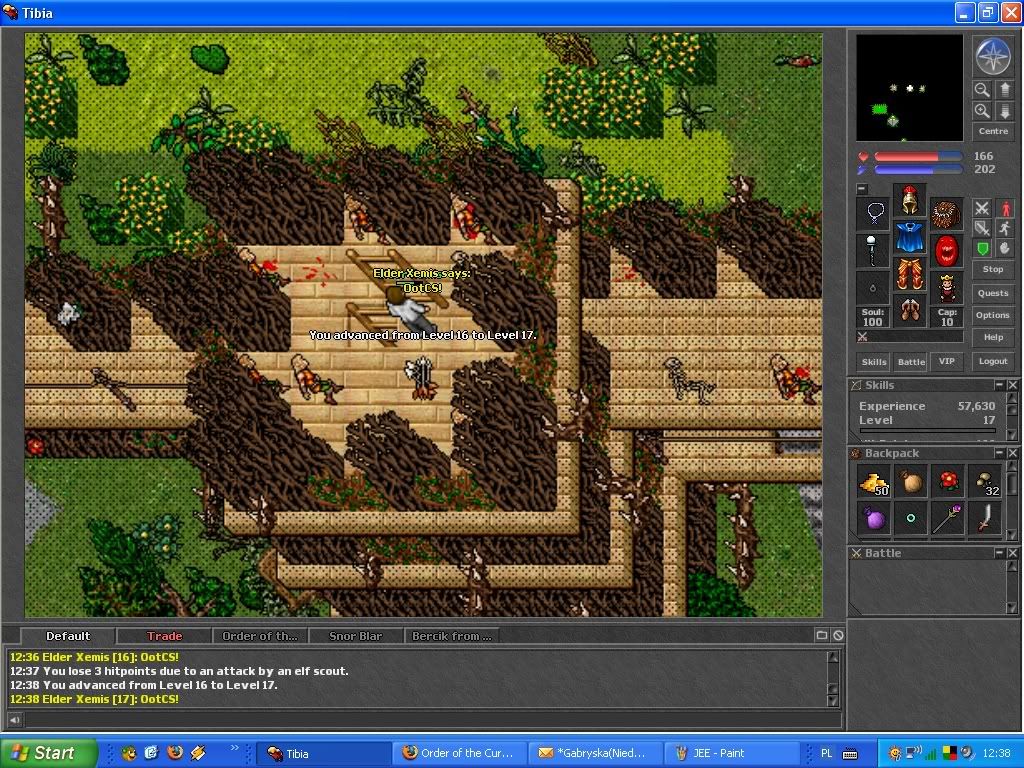The height and width of the screenshot is (768, 1024).
Task: Close the Skills panel
Action: [x=1012, y=385]
